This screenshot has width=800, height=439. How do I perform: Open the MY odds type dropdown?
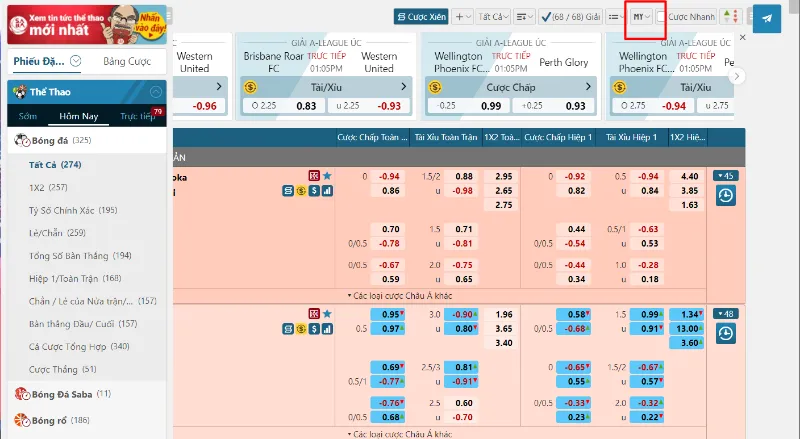pos(641,17)
